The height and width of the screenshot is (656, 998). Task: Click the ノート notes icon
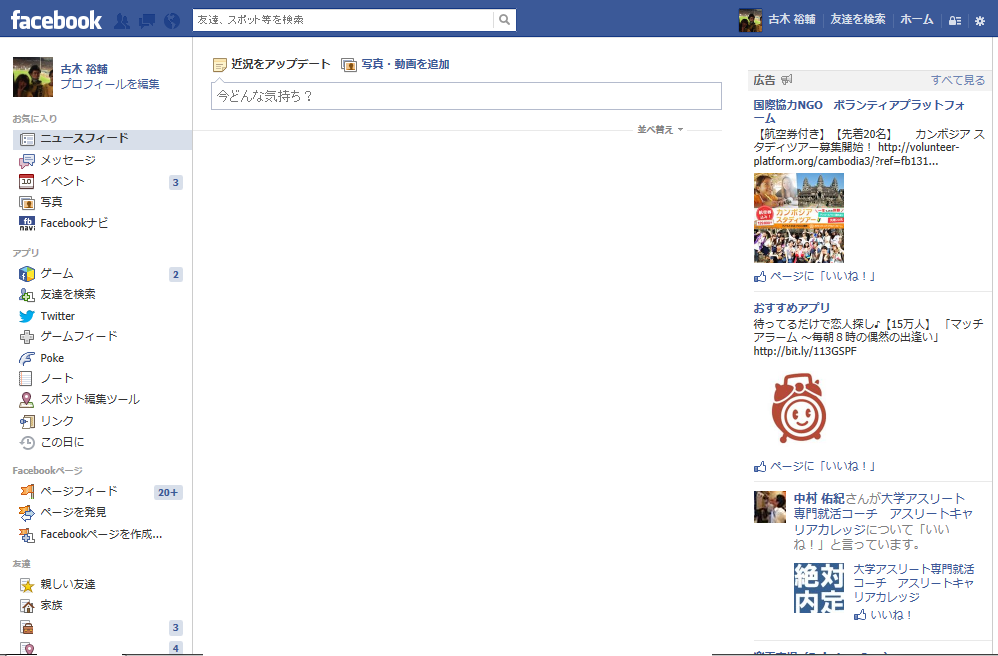pyautogui.click(x=25, y=379)
